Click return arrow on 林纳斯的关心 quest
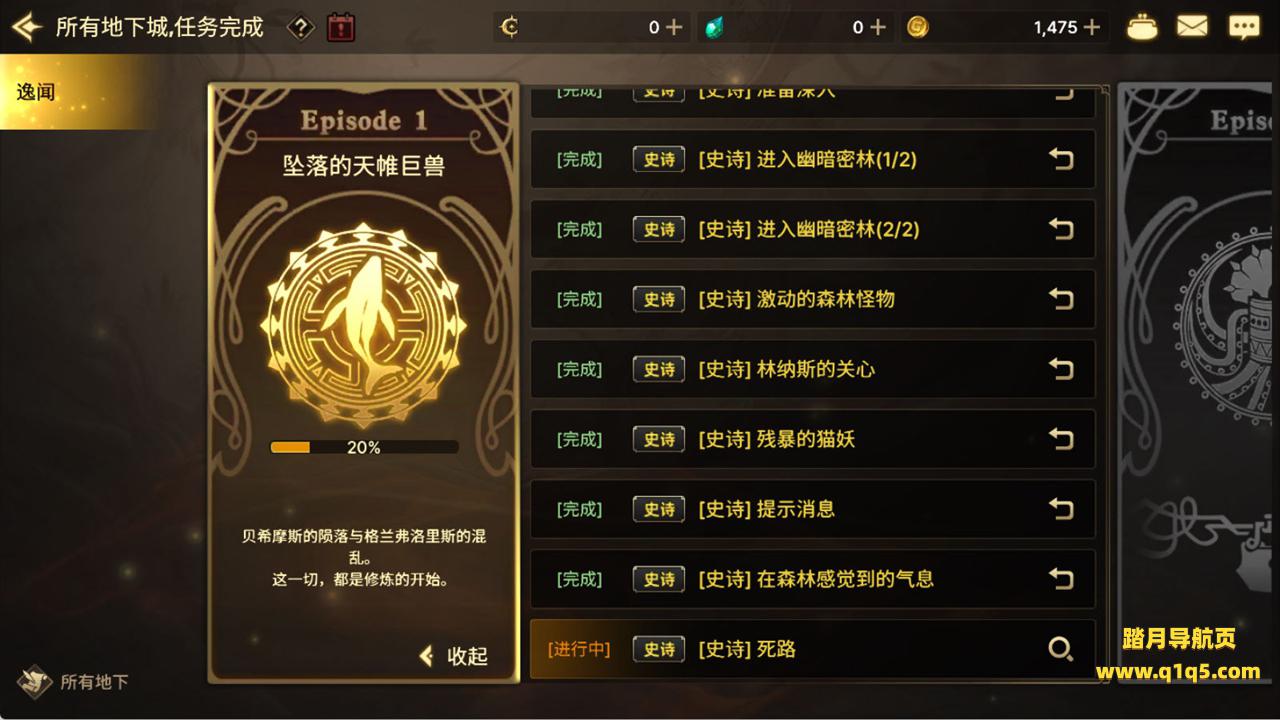1280x720 pixels. tap(1060, 369)
